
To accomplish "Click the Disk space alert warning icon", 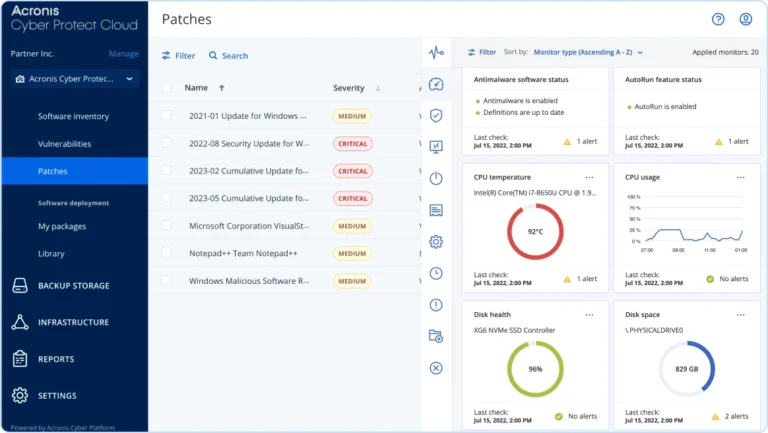I will tap(715, 416).
